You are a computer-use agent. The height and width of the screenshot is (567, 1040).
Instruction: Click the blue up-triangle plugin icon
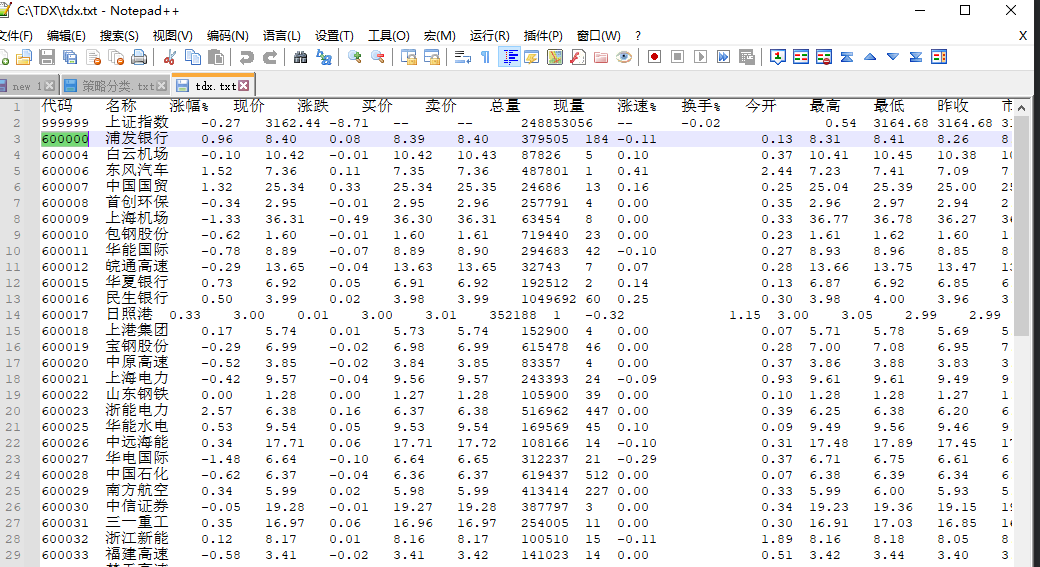coord(870,57)
